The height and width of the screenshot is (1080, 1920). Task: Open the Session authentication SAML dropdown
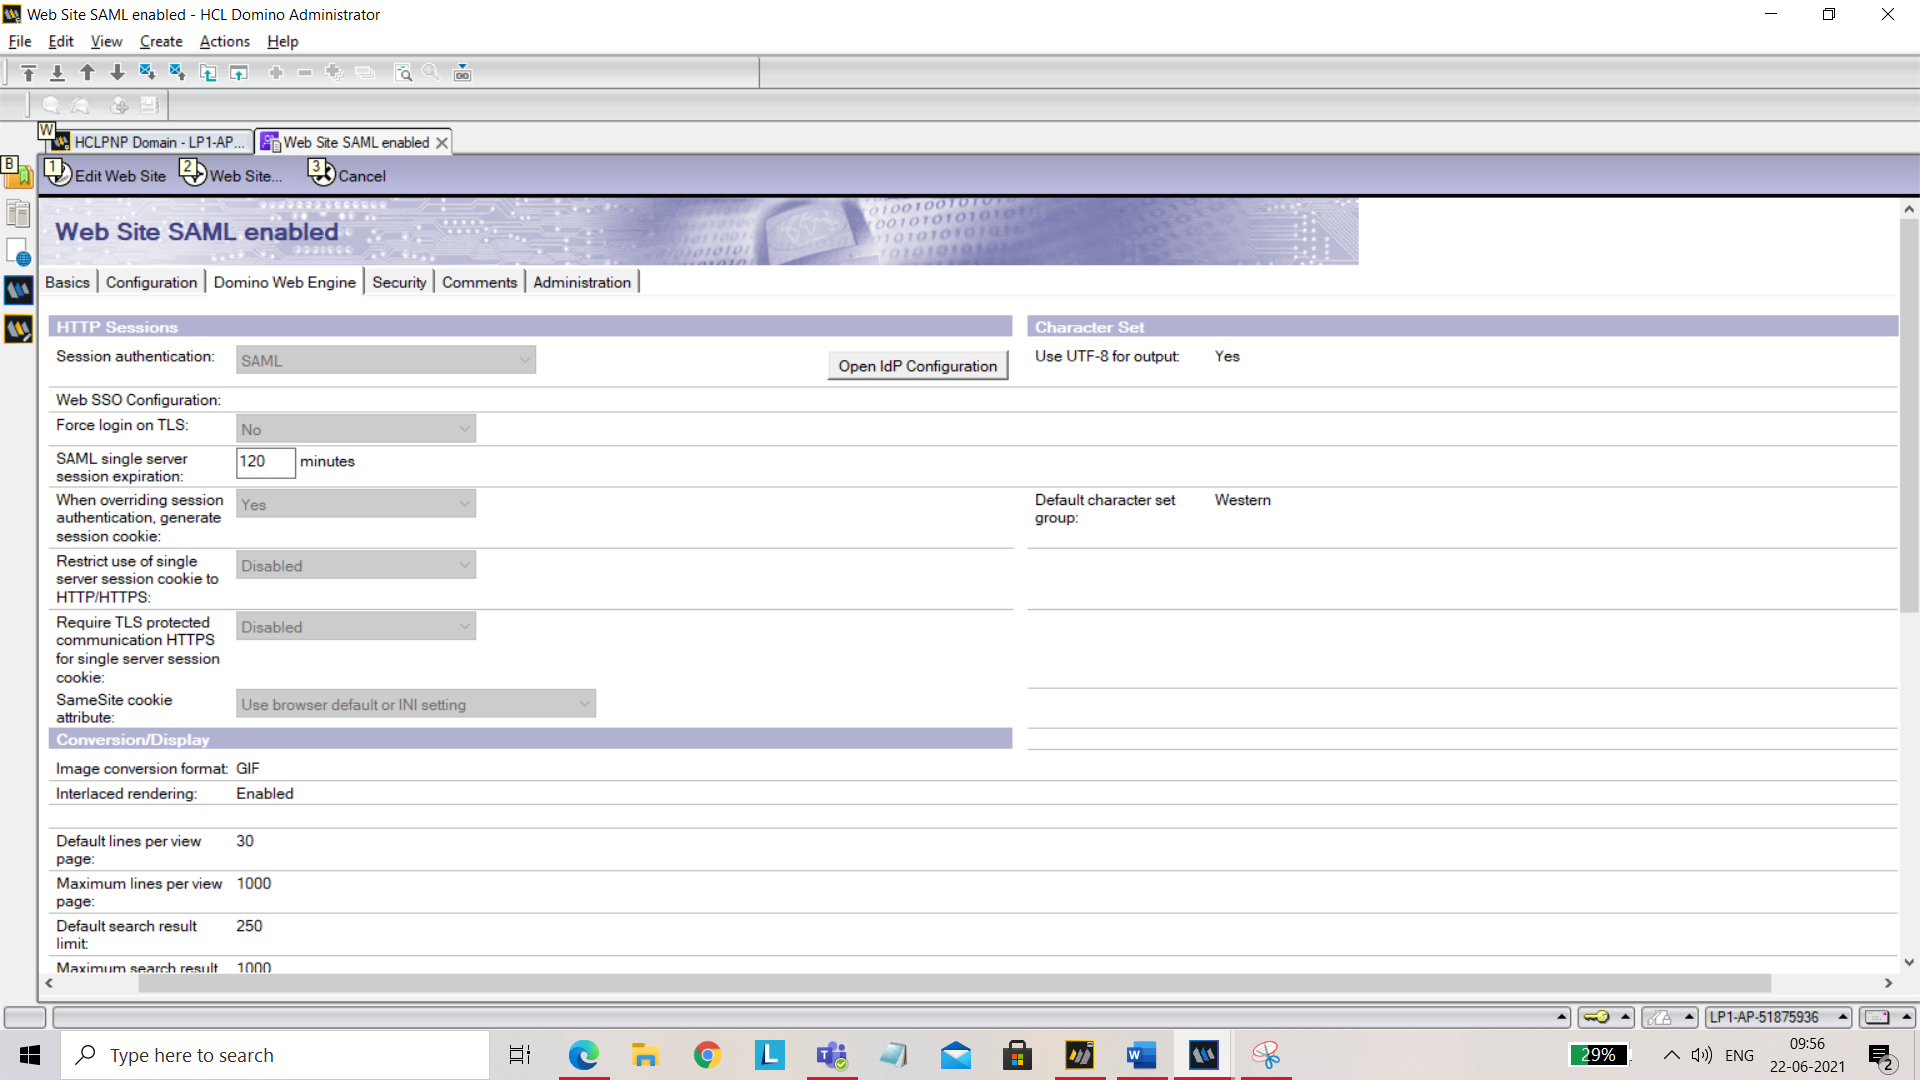pos(386,360)
